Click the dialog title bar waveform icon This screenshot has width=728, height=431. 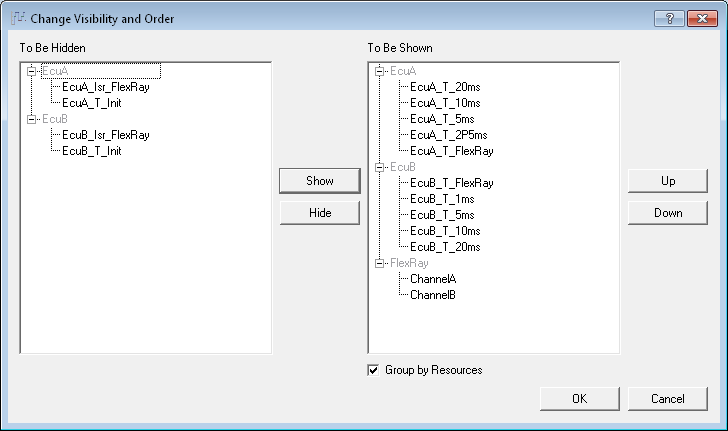(18, 18)
